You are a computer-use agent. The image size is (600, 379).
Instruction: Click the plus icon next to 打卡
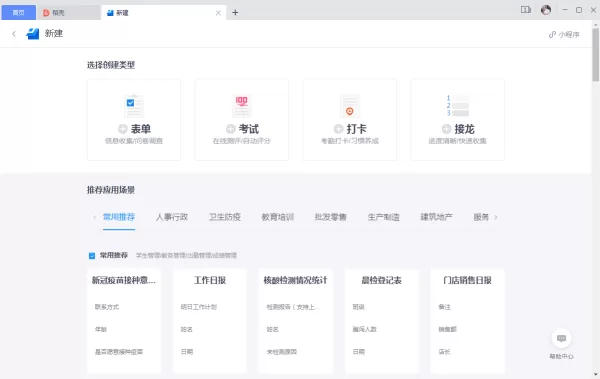[338, 129]
